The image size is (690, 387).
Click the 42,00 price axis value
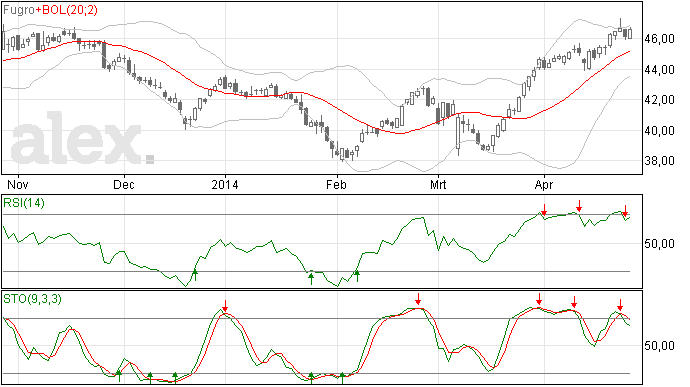pos(659,100)
